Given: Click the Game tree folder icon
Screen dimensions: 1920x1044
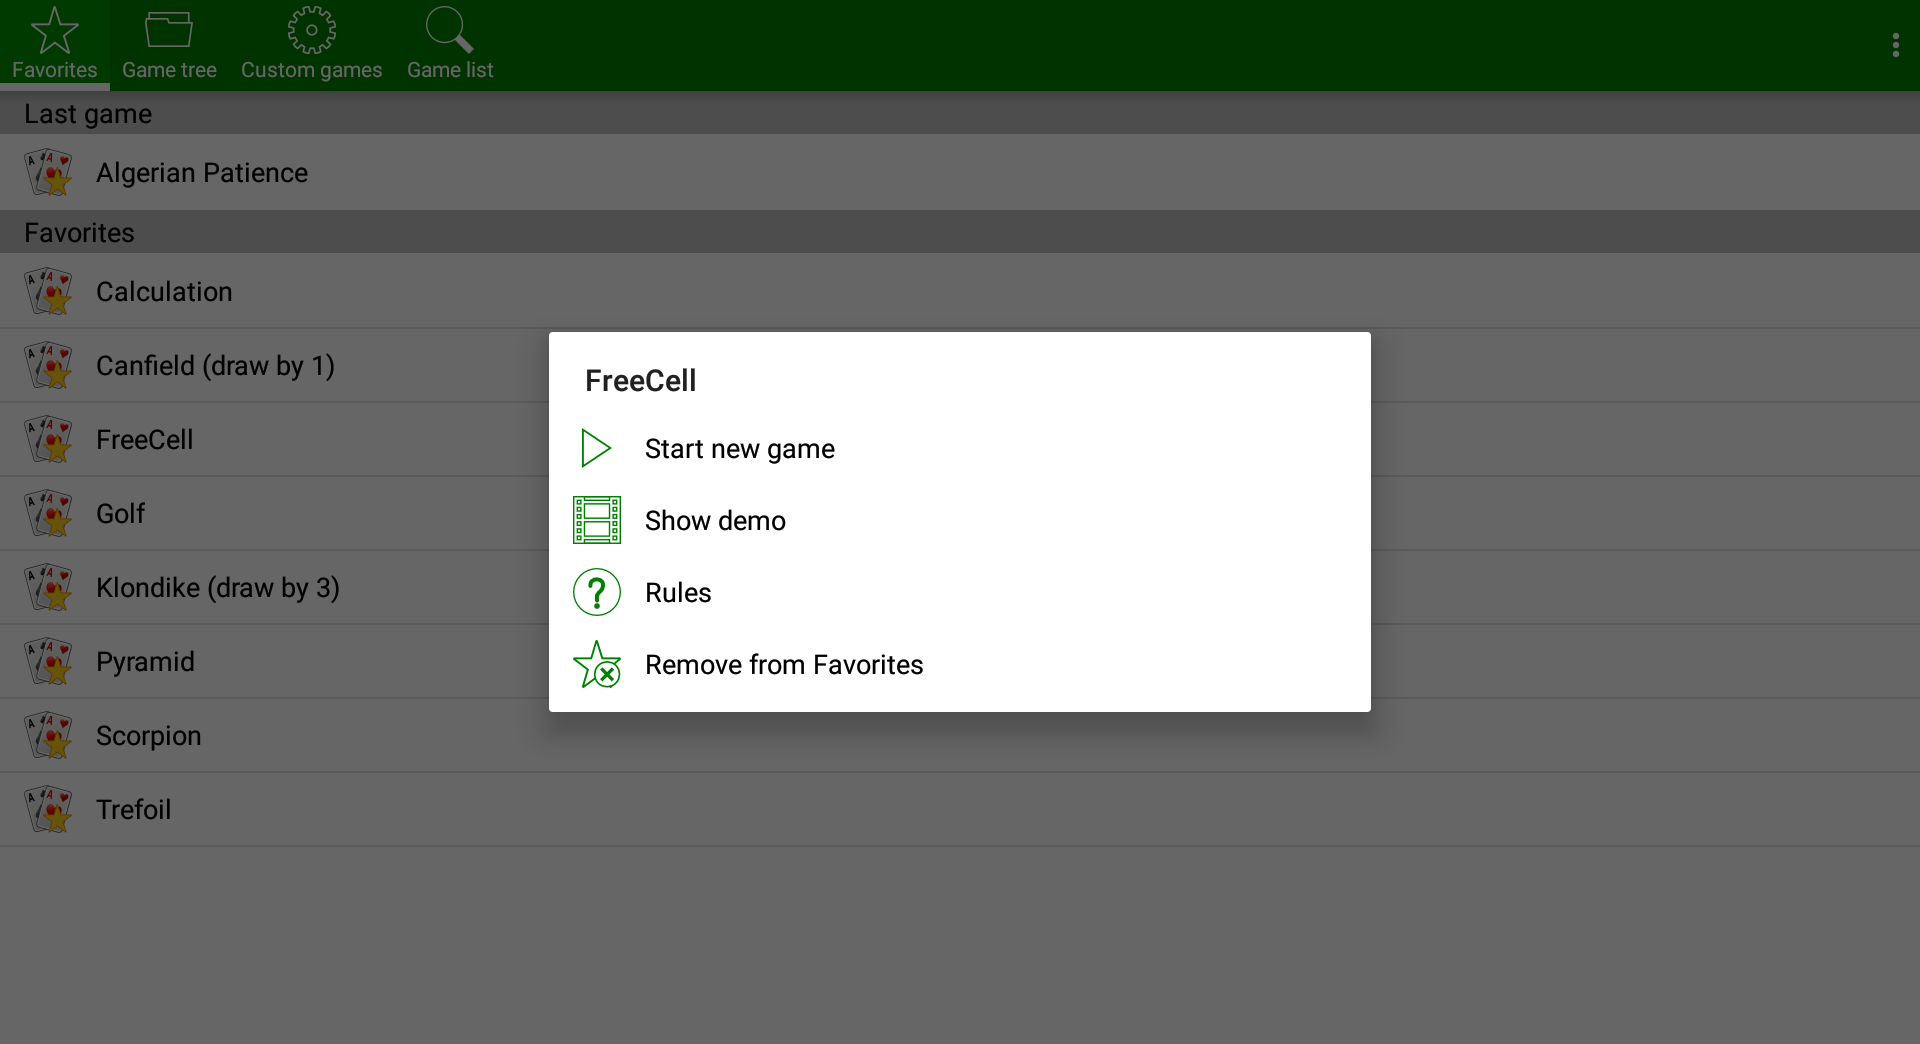Looking at the screenshot, I should [x=169, y=30].
